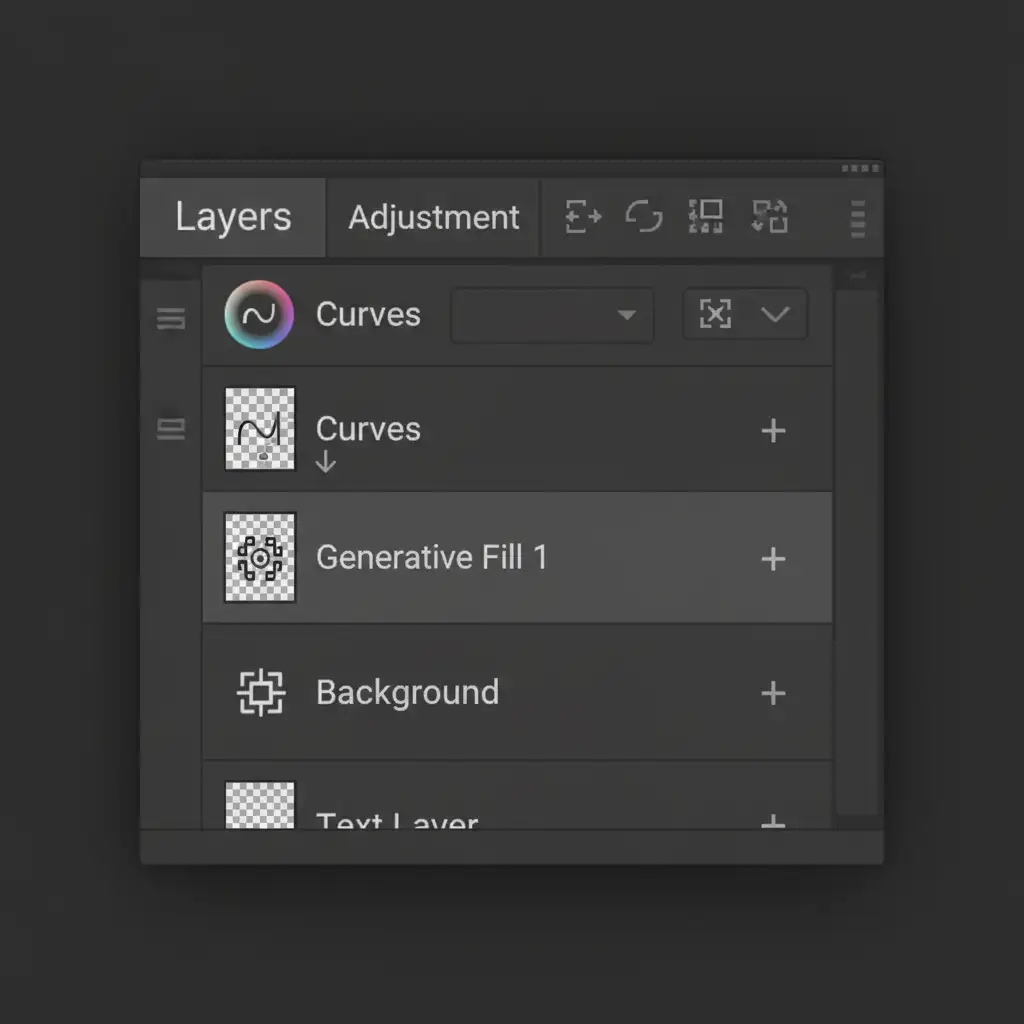Click the swap squares icon in the header

click(770, 217)
